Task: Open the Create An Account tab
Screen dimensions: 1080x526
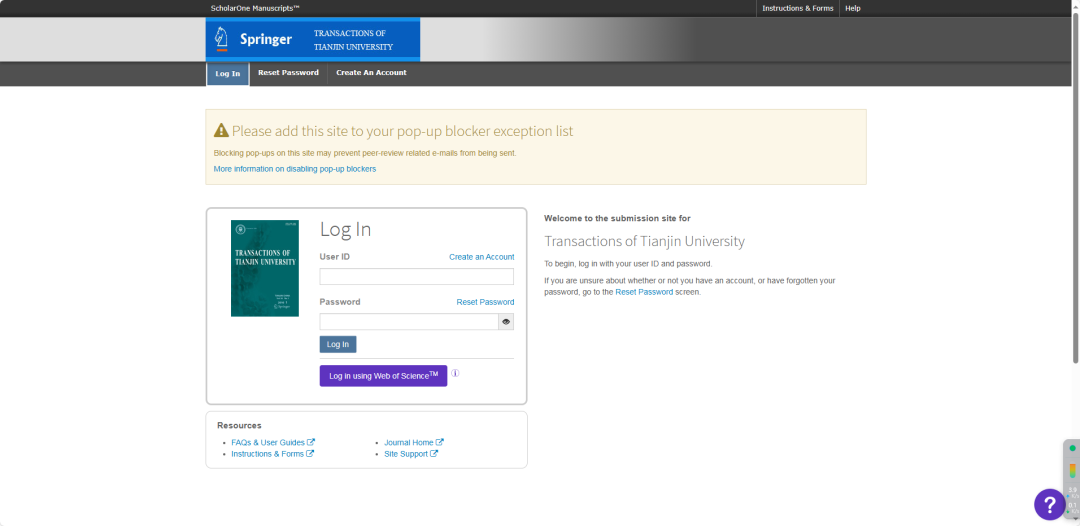Action: tap(371, 72)
